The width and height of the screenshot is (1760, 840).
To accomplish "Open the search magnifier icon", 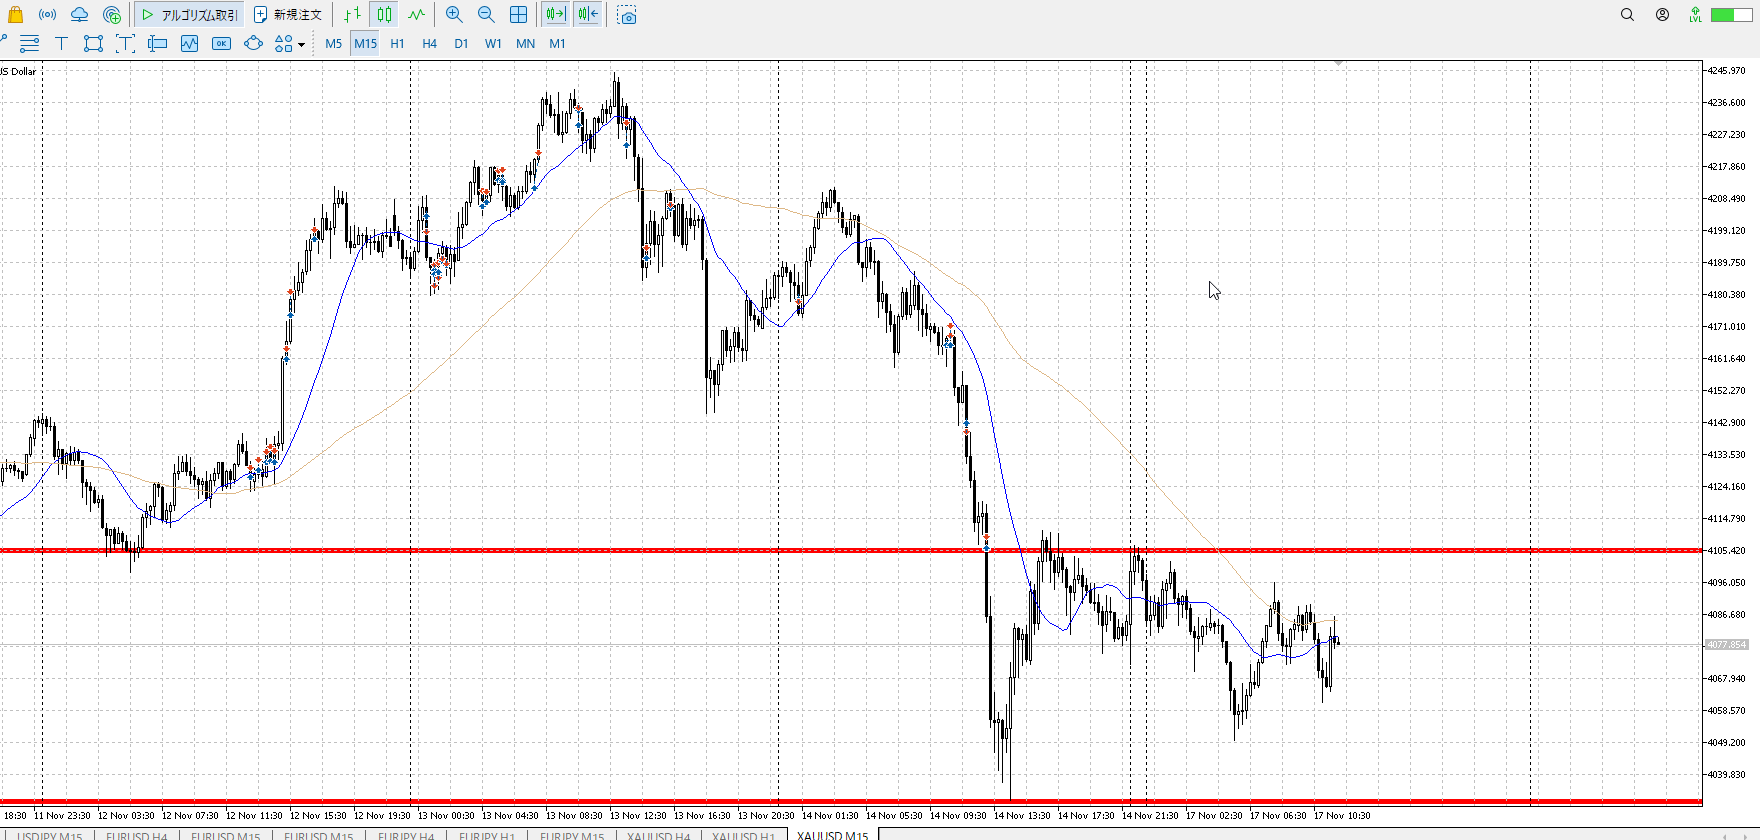I will [x=1627, y=15].
